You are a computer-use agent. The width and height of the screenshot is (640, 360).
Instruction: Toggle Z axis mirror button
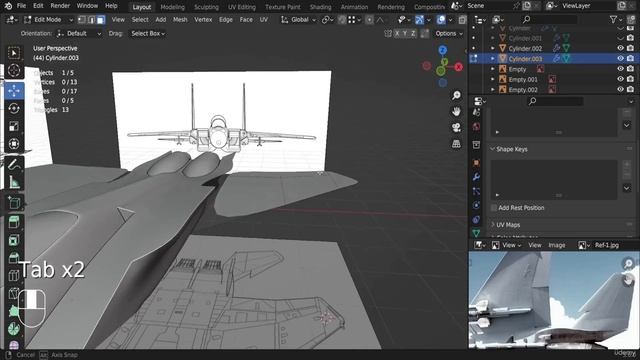click(x=413, y=33)
